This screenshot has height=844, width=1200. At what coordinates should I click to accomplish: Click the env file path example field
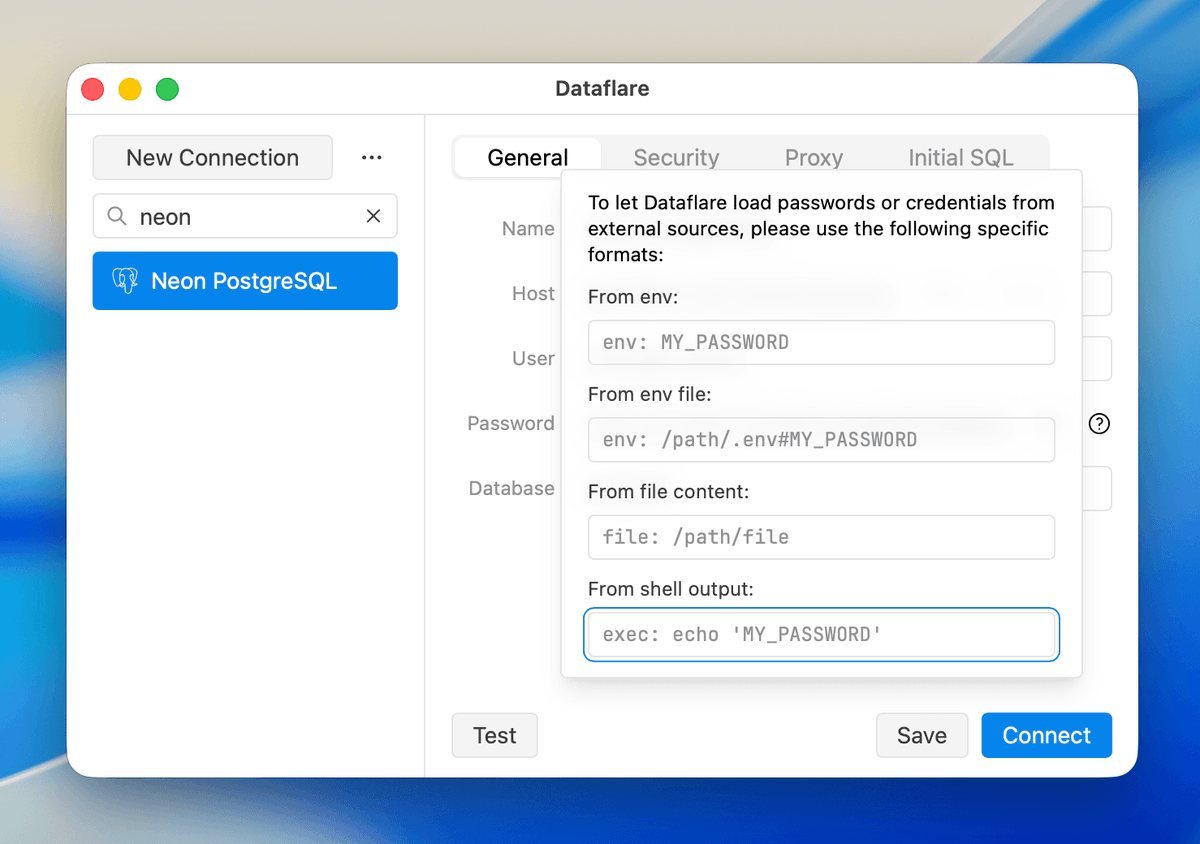822,440
